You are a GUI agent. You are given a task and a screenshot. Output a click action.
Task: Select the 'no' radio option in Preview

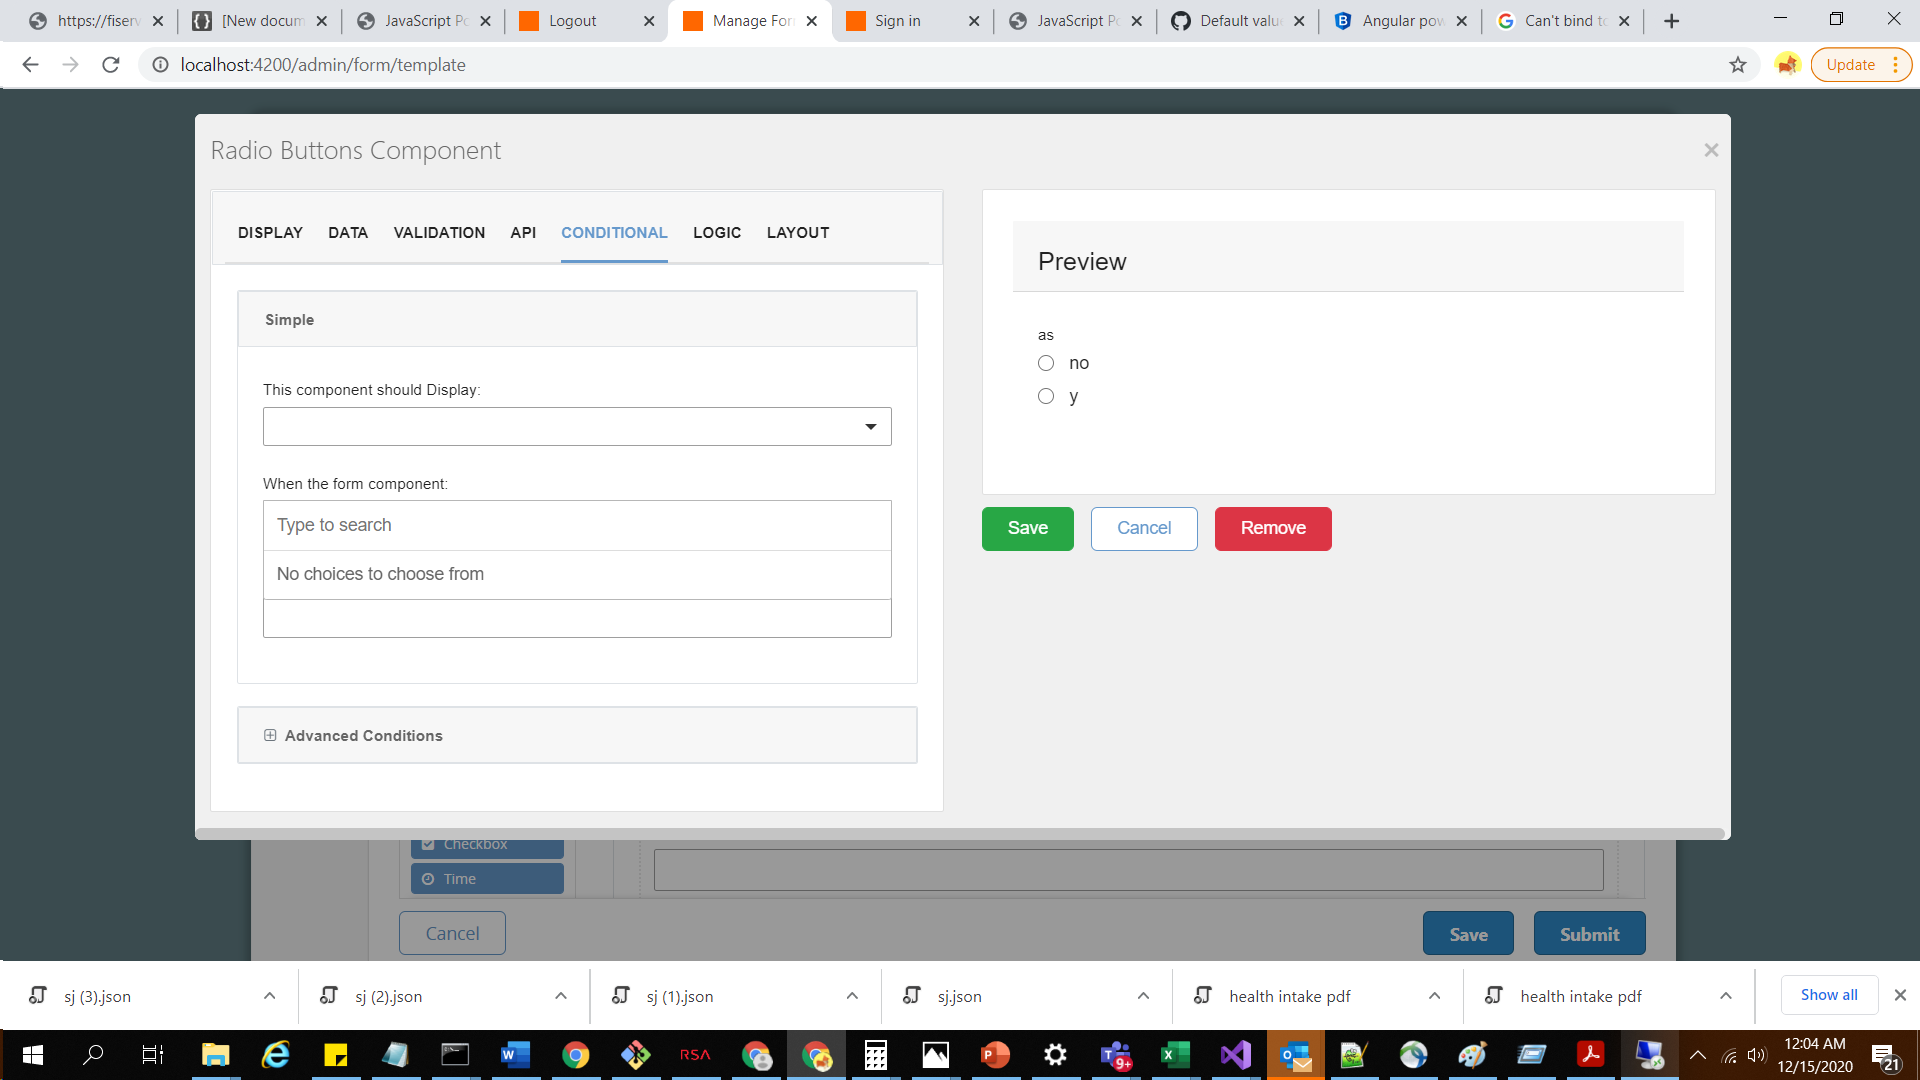(1045, 363)
